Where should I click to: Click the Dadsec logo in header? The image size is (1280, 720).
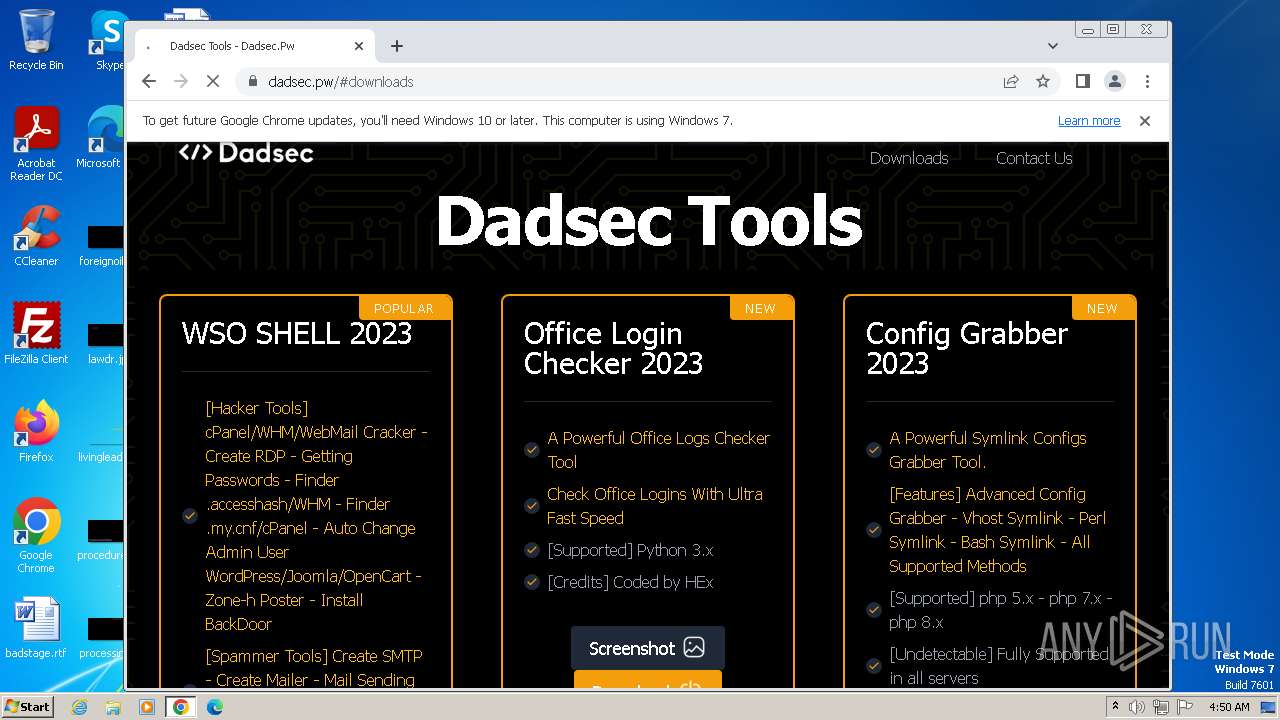coord(246,153)
